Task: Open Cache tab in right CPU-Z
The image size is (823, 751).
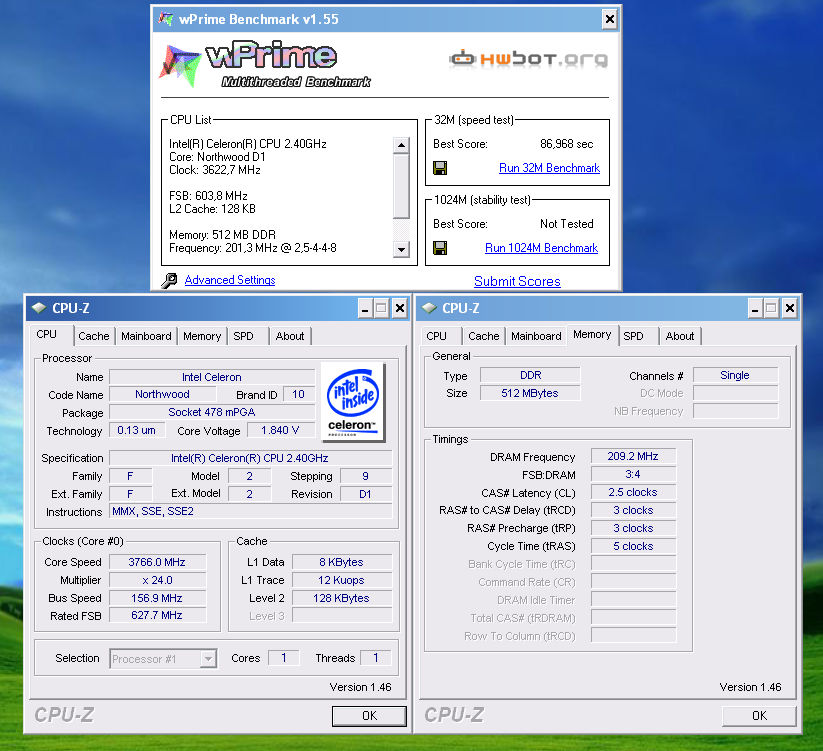Action: 483,336
